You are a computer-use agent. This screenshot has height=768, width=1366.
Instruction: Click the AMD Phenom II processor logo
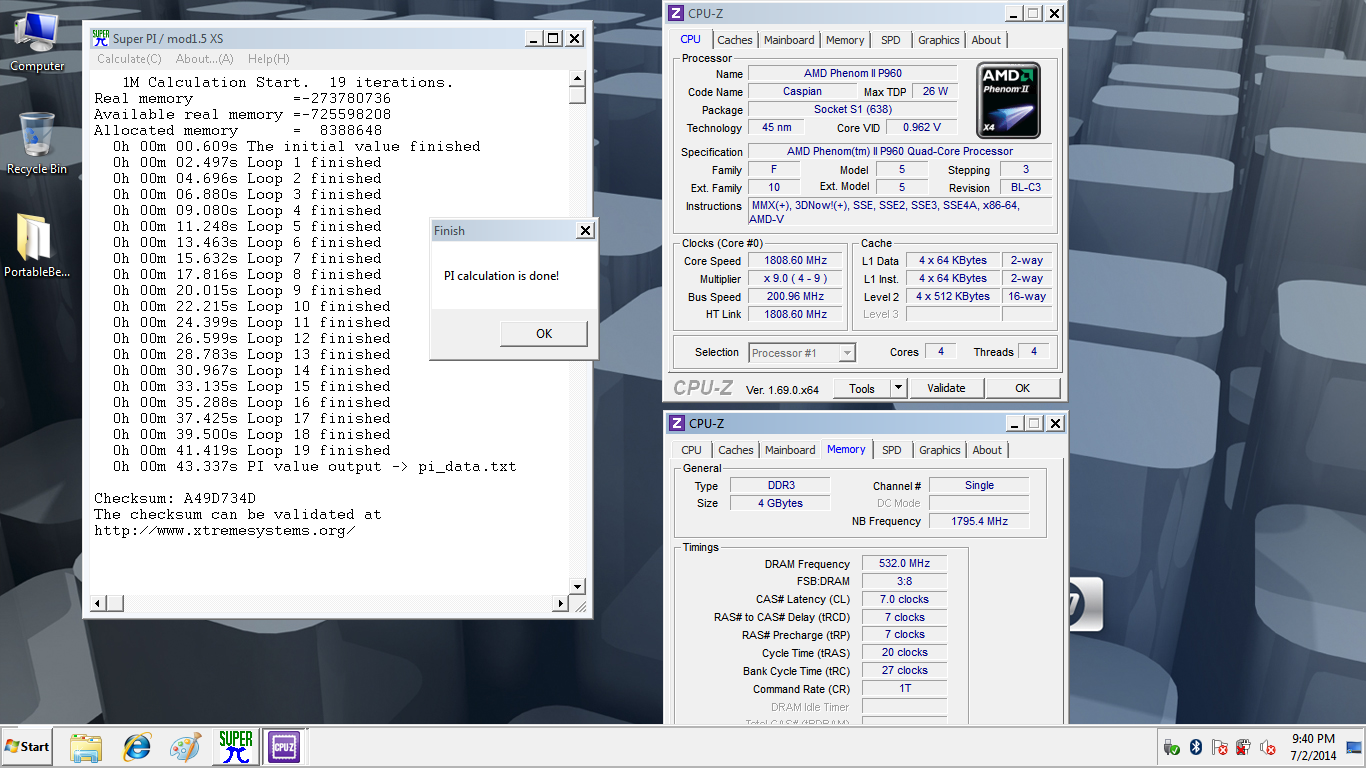click(1008, 100)
